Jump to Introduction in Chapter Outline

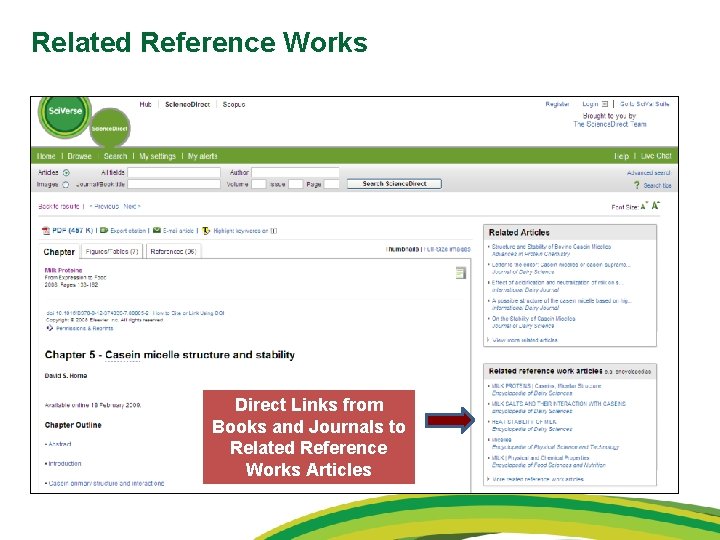pyautogui.click(x=65, y=463)
